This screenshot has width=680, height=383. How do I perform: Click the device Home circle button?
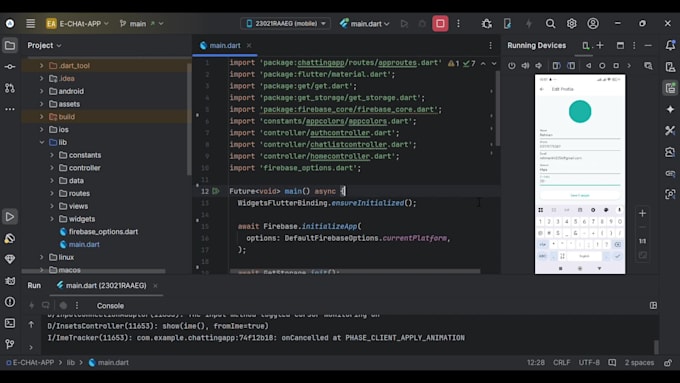[x=602, y=65]
